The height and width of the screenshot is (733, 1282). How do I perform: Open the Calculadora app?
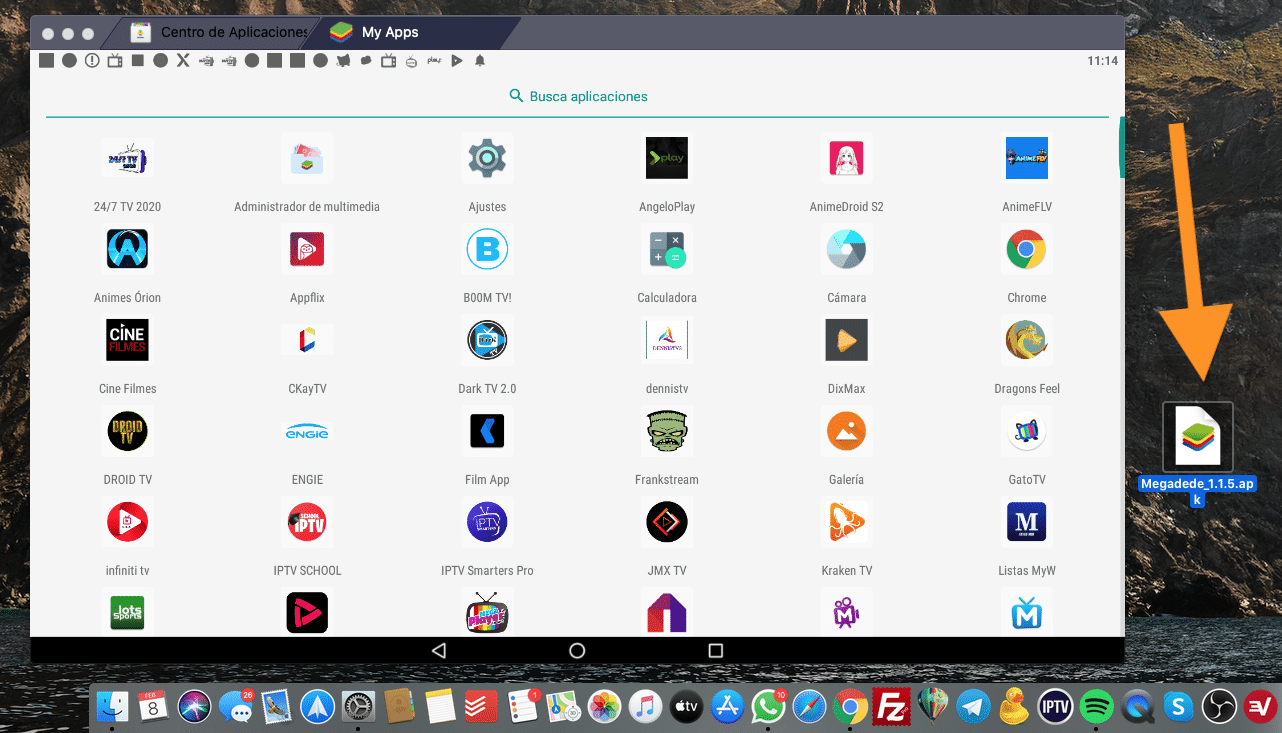pyautogui.click(x=667, y=250)
